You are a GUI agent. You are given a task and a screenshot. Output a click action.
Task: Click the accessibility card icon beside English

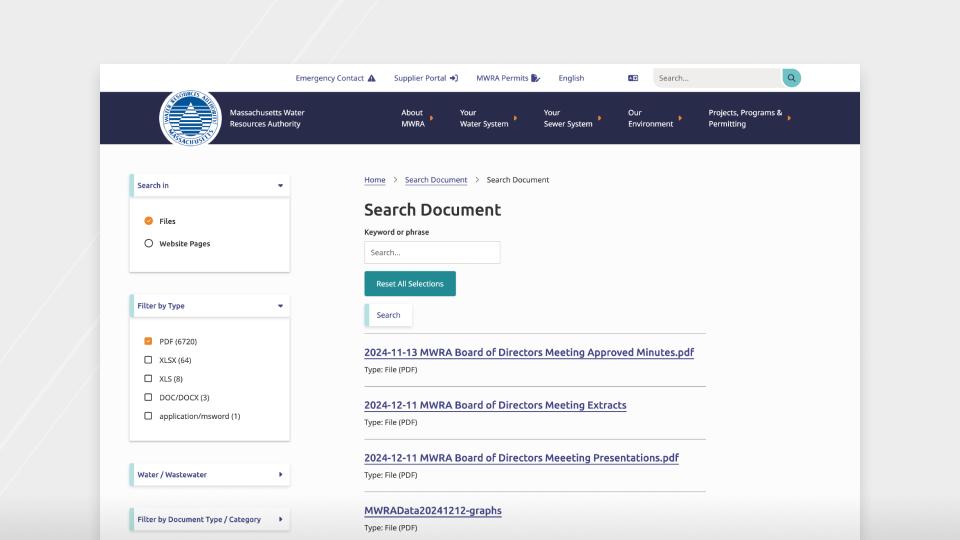coord(633,78)
